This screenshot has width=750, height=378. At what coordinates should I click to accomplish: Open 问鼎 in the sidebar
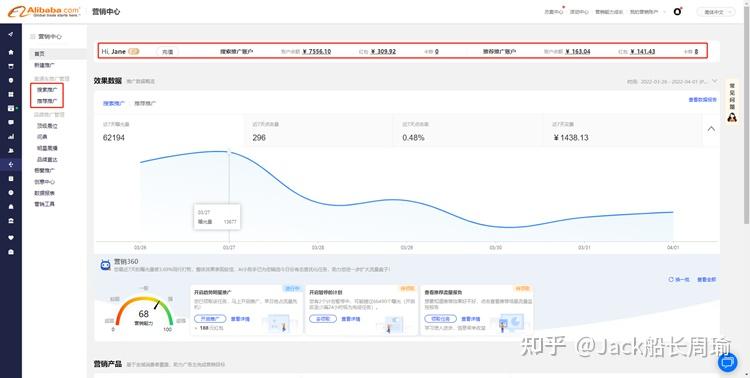click(42, 137)
